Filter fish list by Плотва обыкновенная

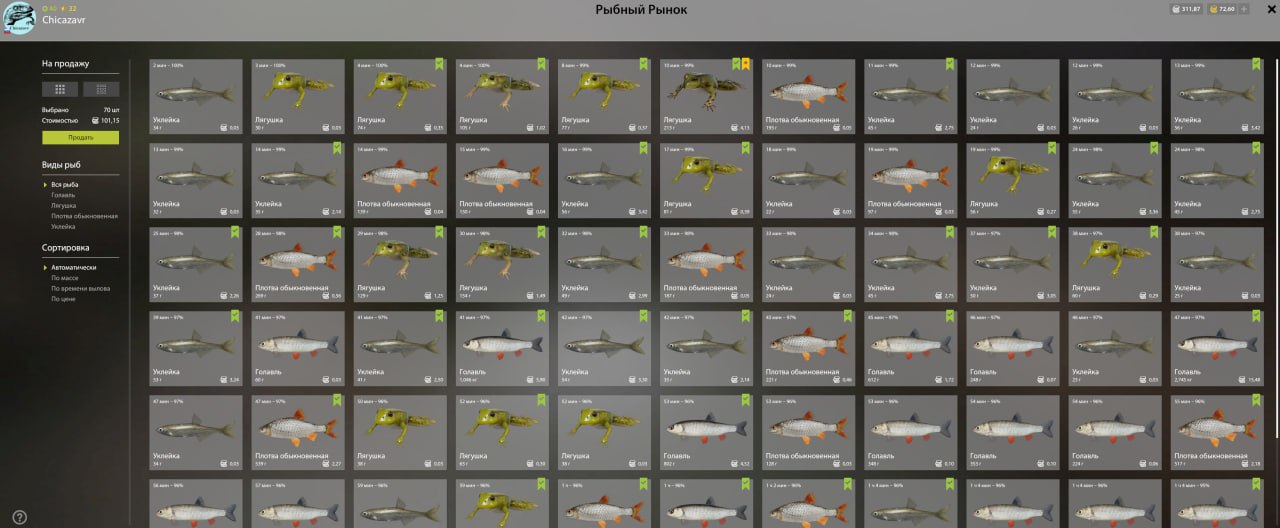tap(85, 216)
